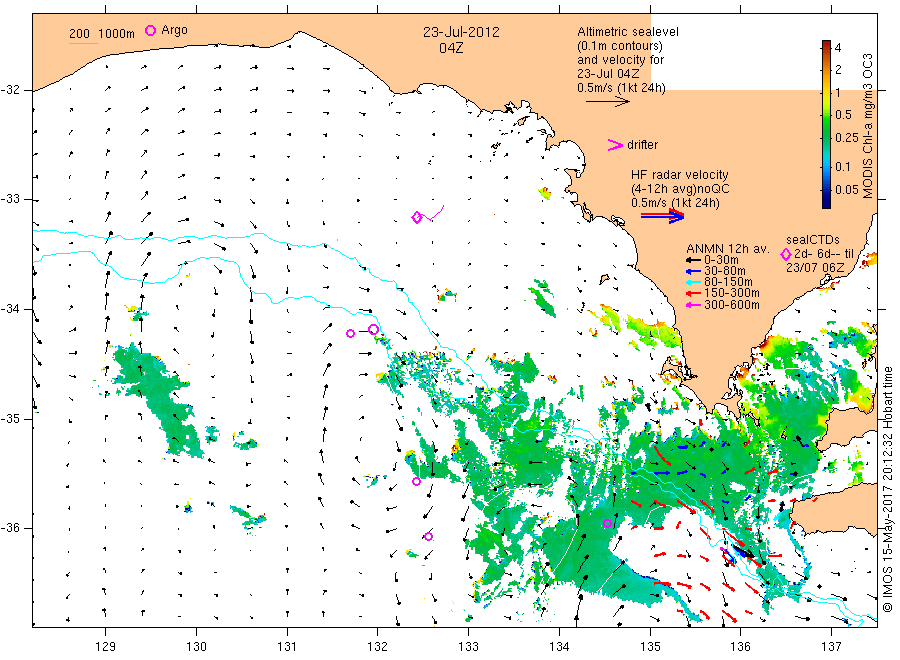The width and height of the screenshot is (900, 660).
Task: Click the '(0.1m contours)' legend line
Action: [620, 46]
